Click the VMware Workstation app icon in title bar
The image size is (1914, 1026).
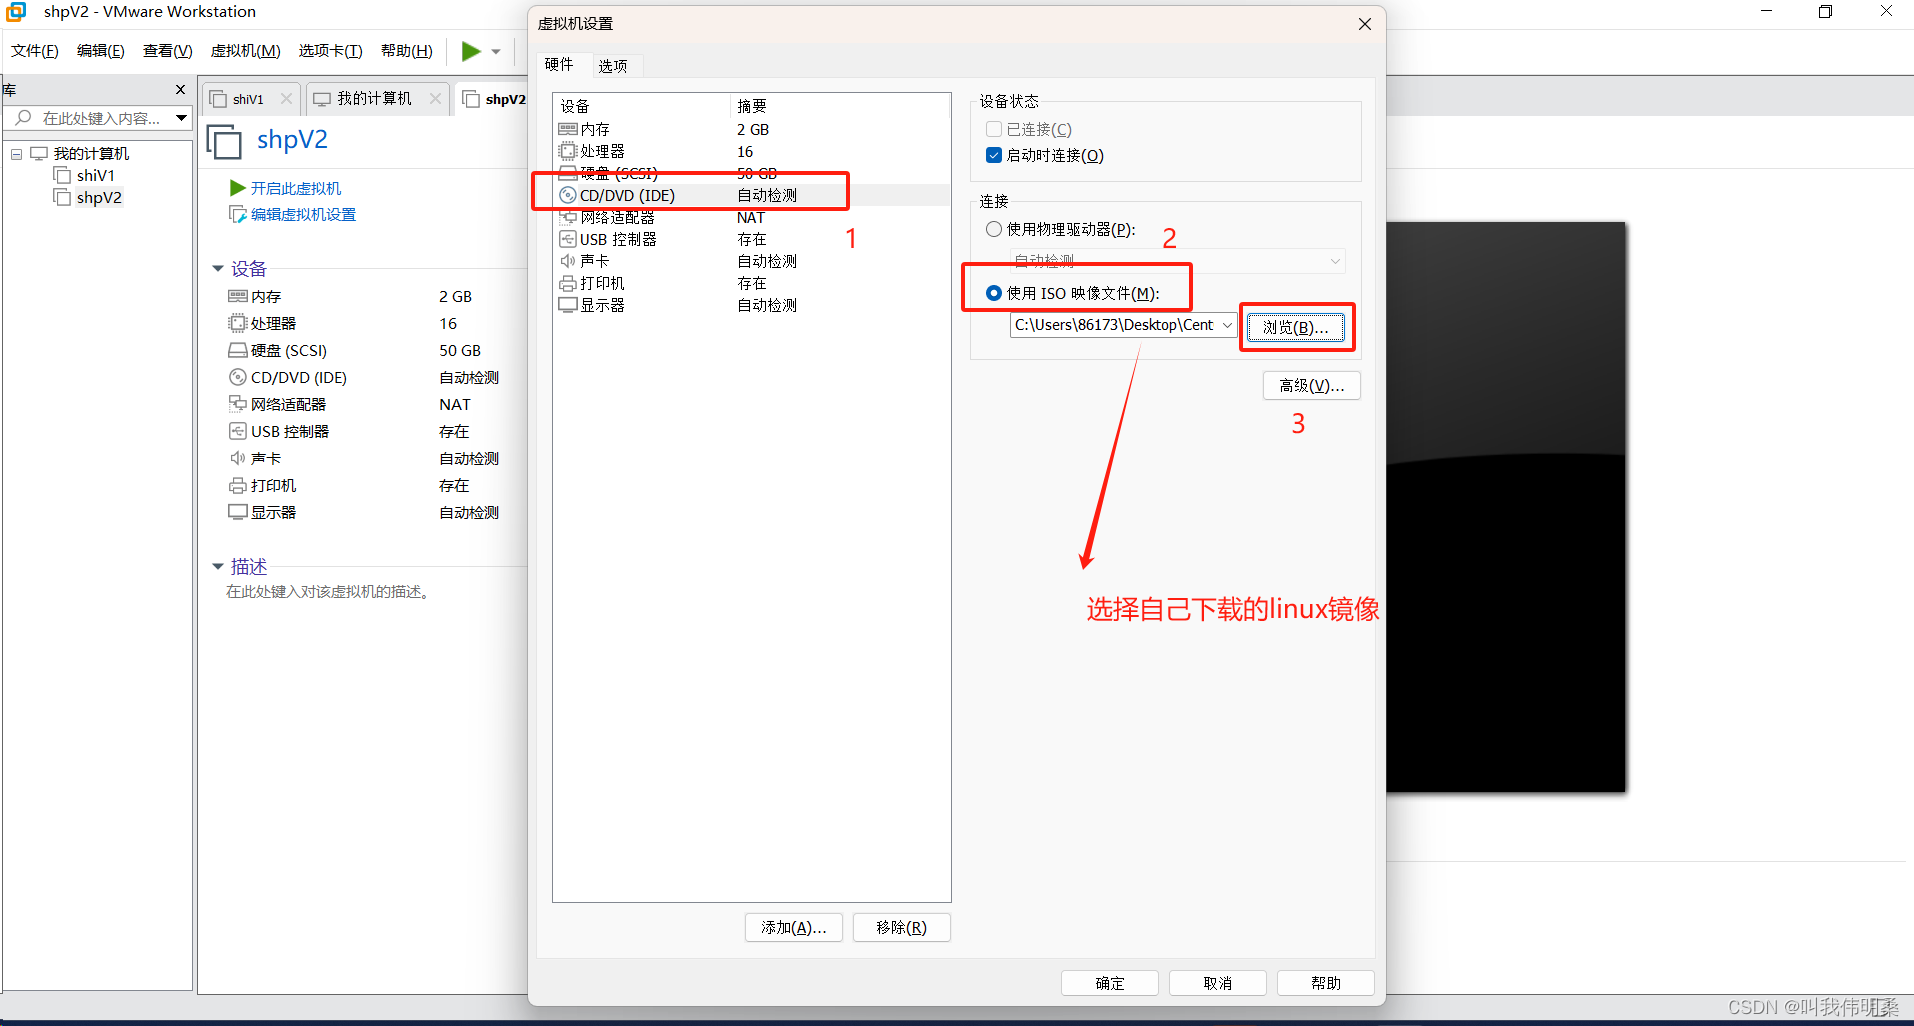click(16, 12)
